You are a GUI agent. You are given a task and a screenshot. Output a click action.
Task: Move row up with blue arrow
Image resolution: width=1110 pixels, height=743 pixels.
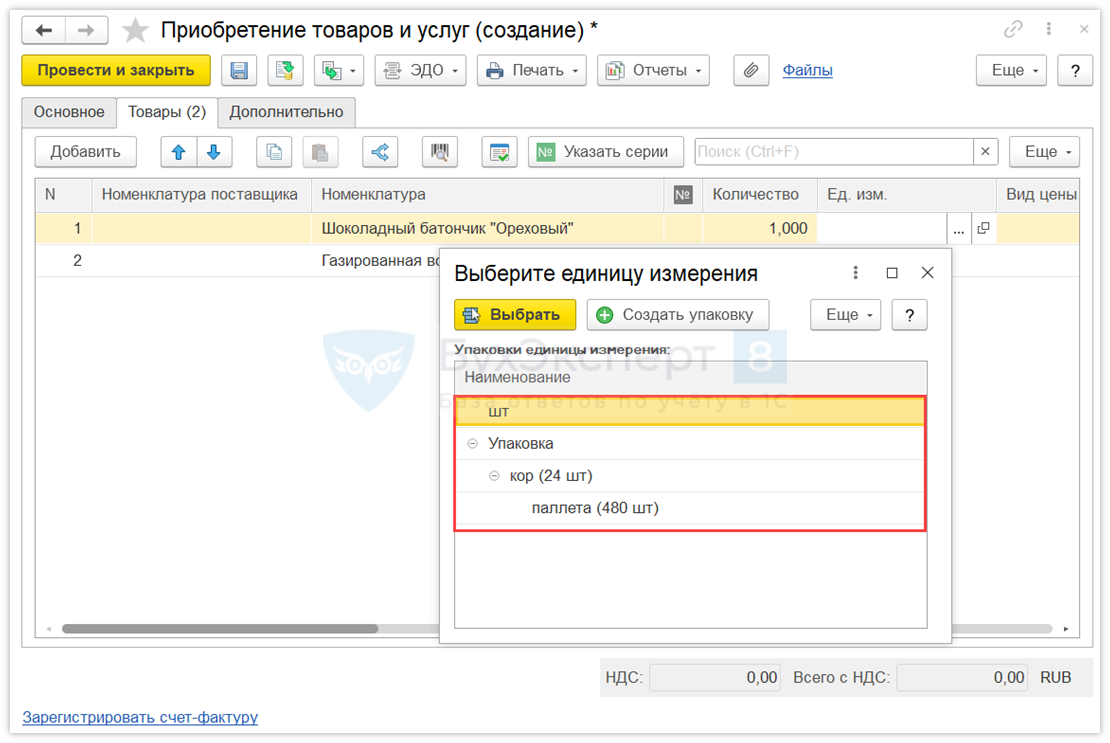[x=178, y=151]
